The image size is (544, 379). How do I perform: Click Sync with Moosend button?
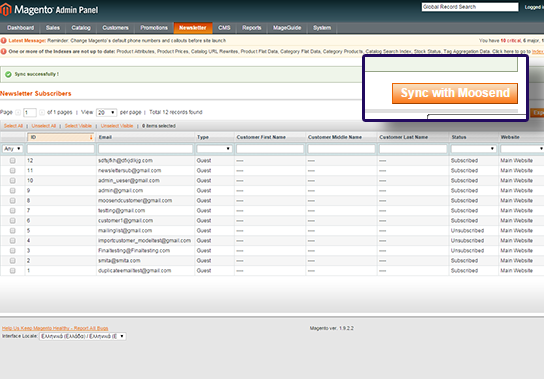455,93
